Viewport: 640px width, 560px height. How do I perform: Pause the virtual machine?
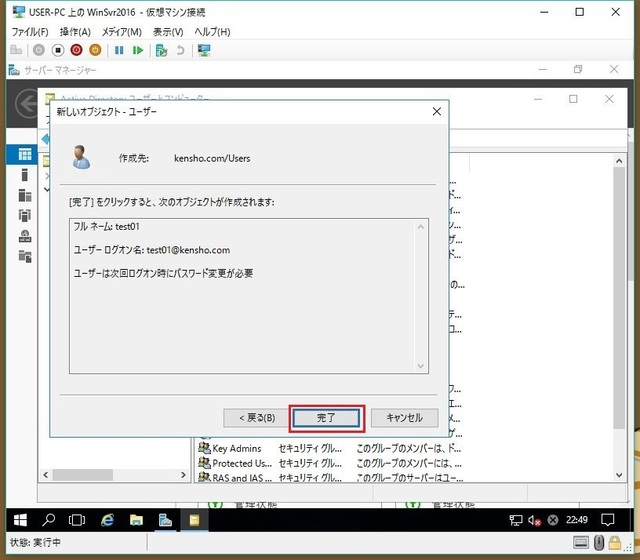pos(119,50)
